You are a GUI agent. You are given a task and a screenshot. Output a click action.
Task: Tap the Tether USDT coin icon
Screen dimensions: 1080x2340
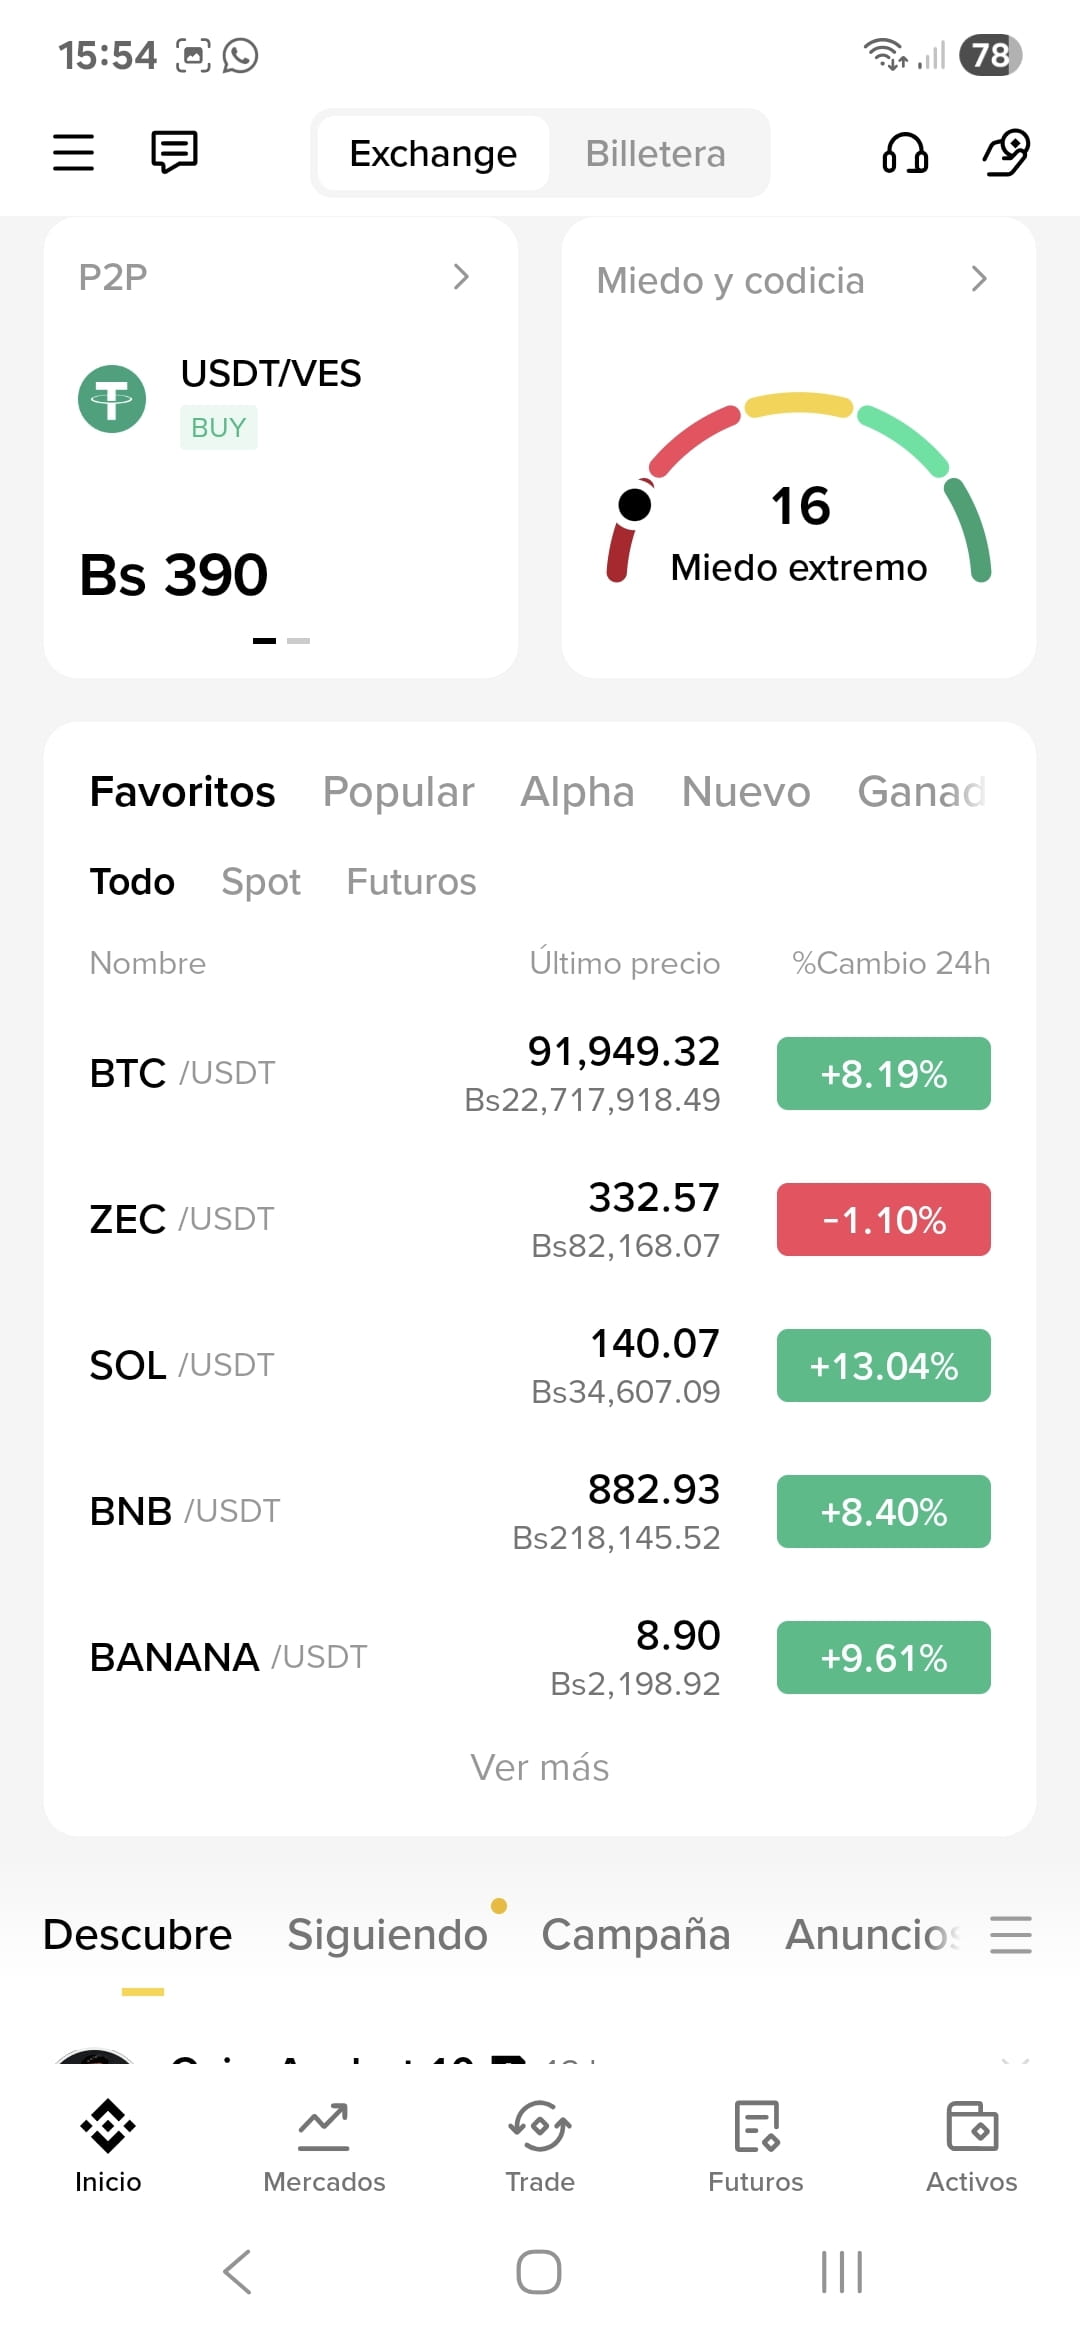(112, 399)
